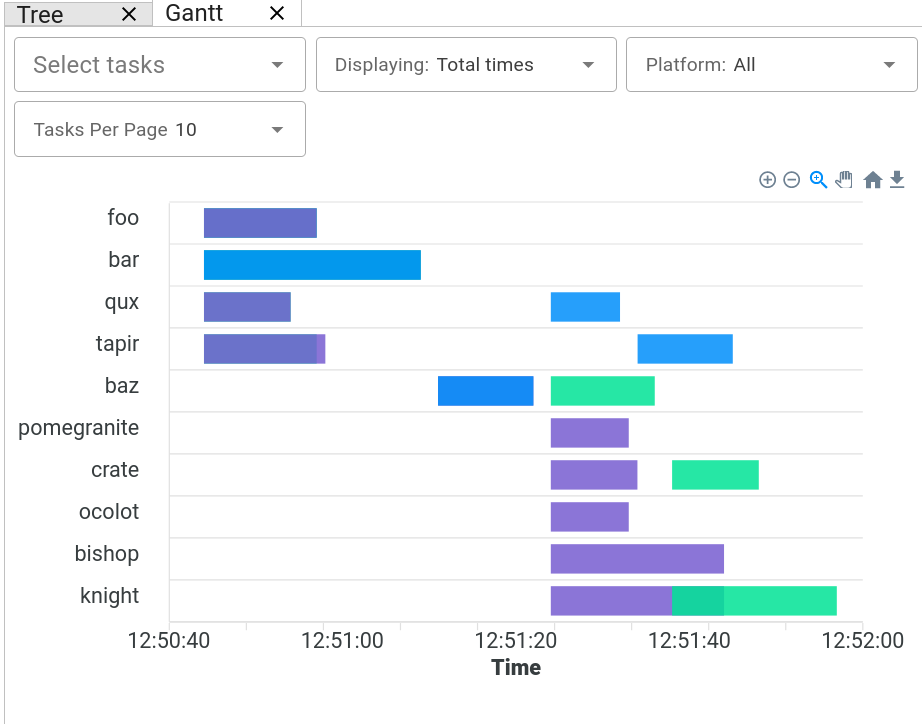Download the chart via download icon
This screenshot has width=922, height=724.
click(897, 180)
